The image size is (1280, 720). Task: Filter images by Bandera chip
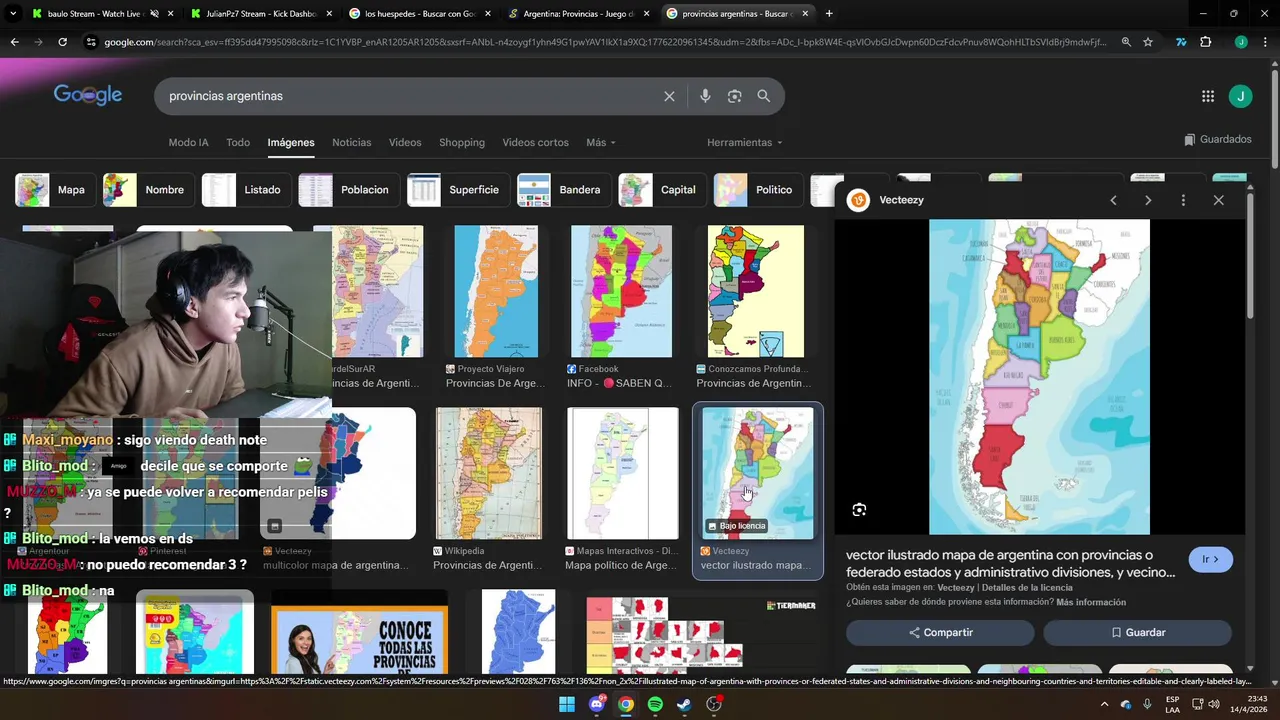tap(564, 190)
